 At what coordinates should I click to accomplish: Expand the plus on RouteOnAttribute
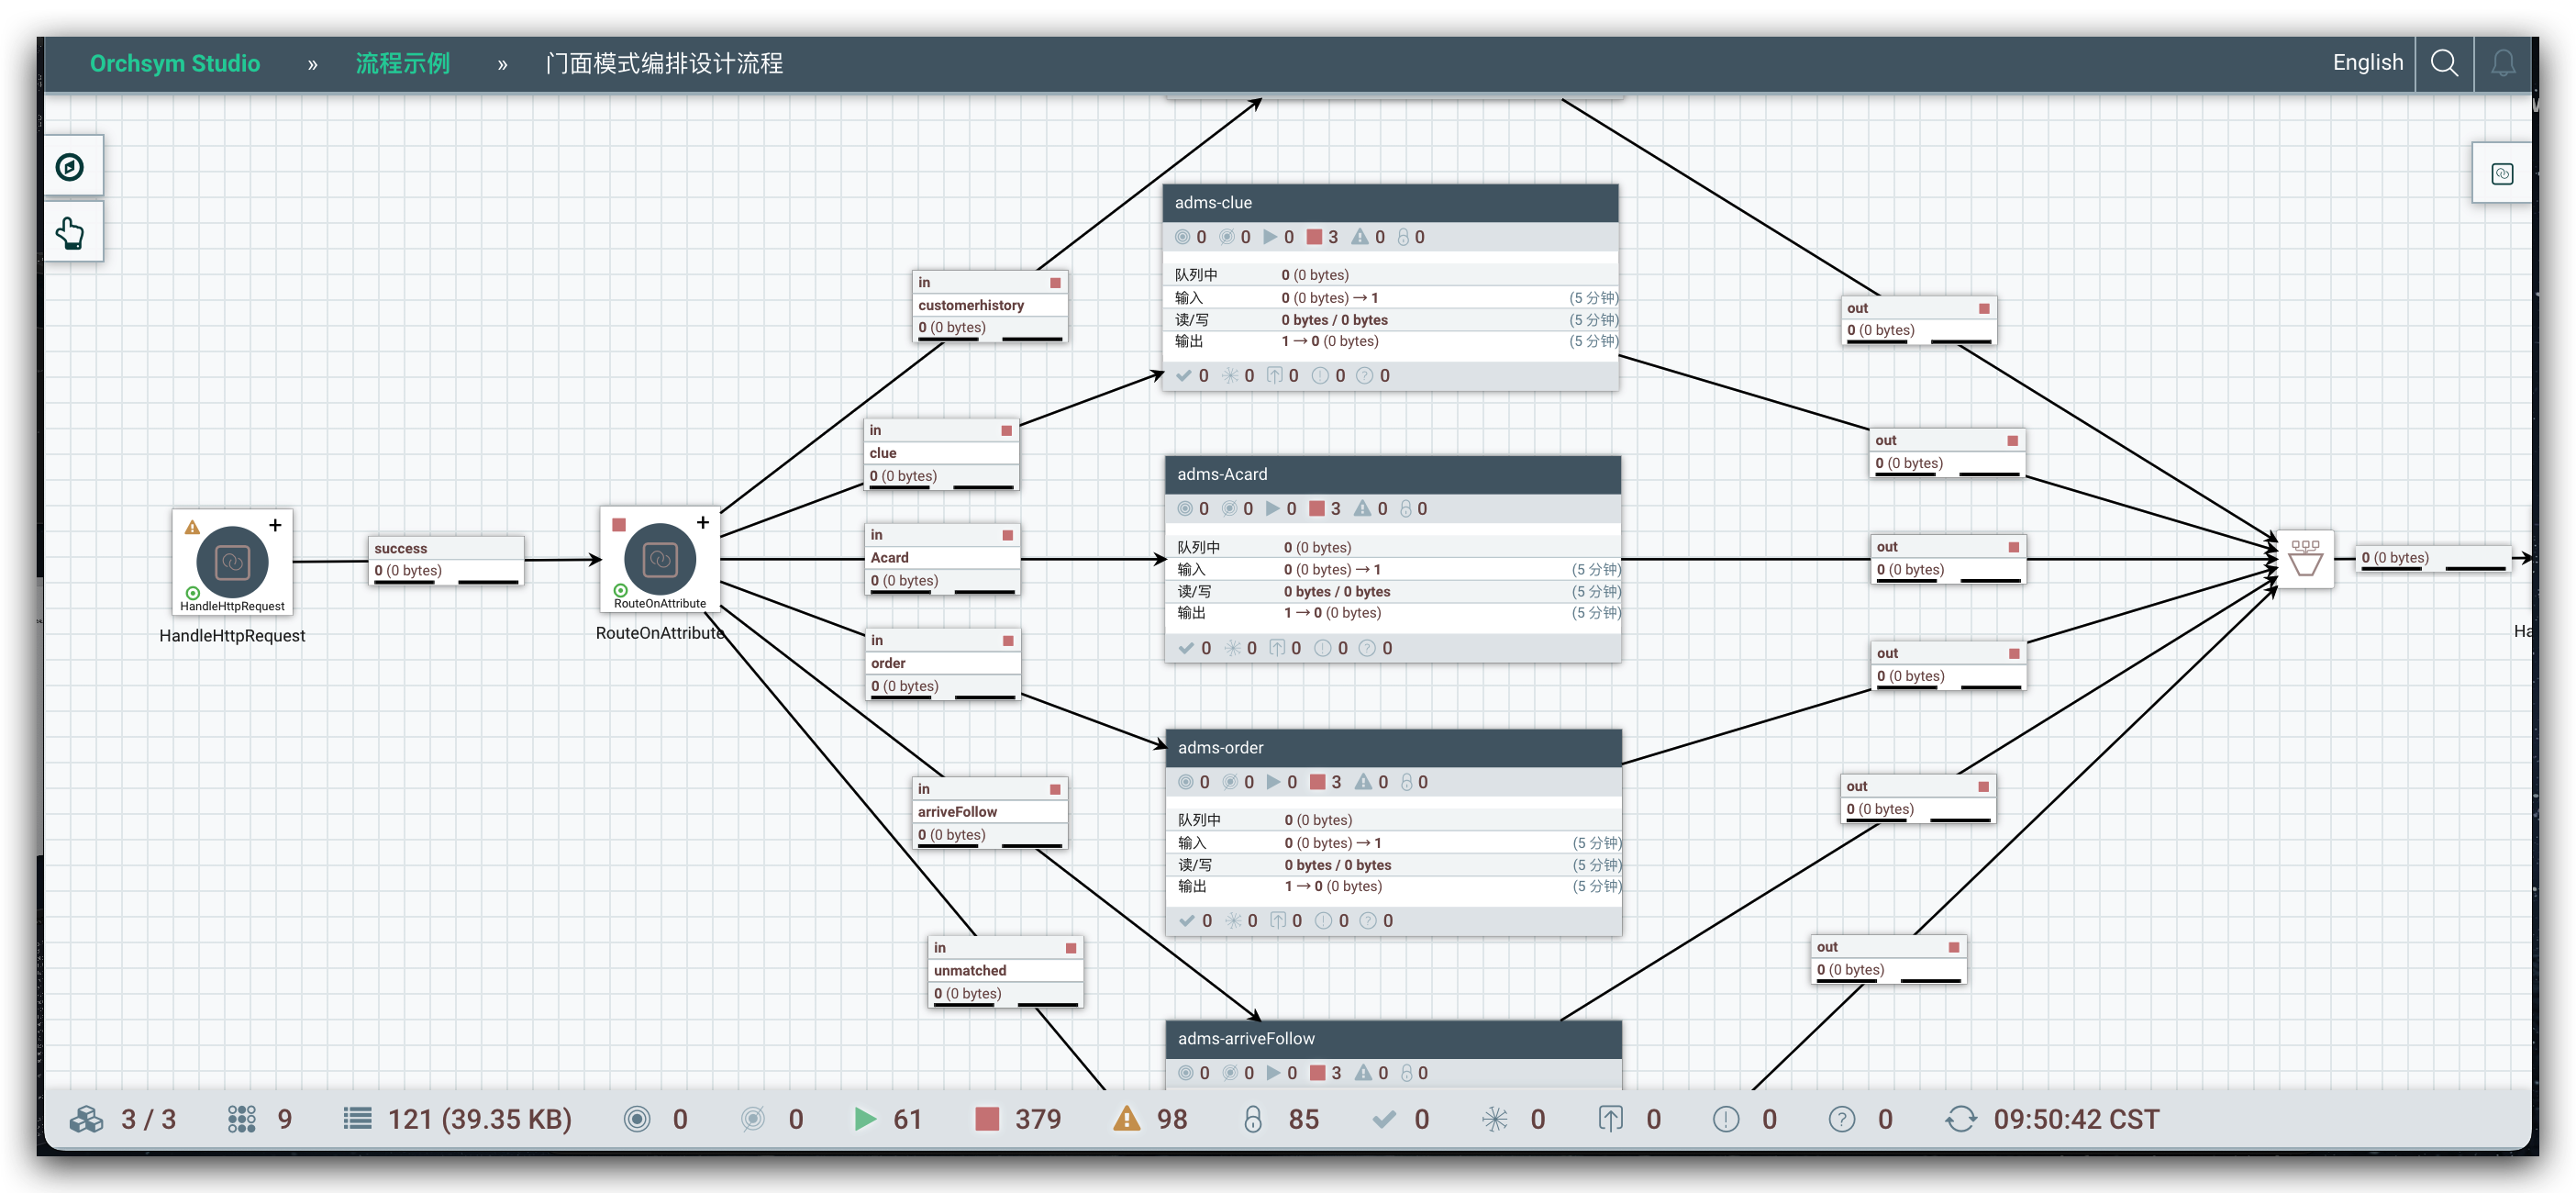pyautogui.click(x=703, y=522)
